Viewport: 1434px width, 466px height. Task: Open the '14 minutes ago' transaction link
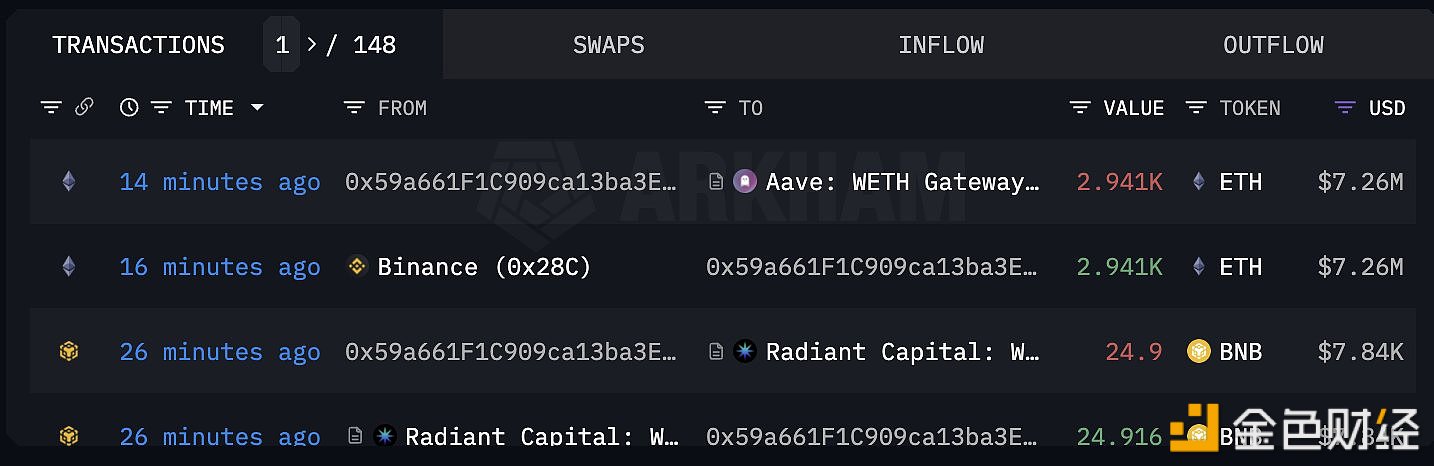click(220, 182)
